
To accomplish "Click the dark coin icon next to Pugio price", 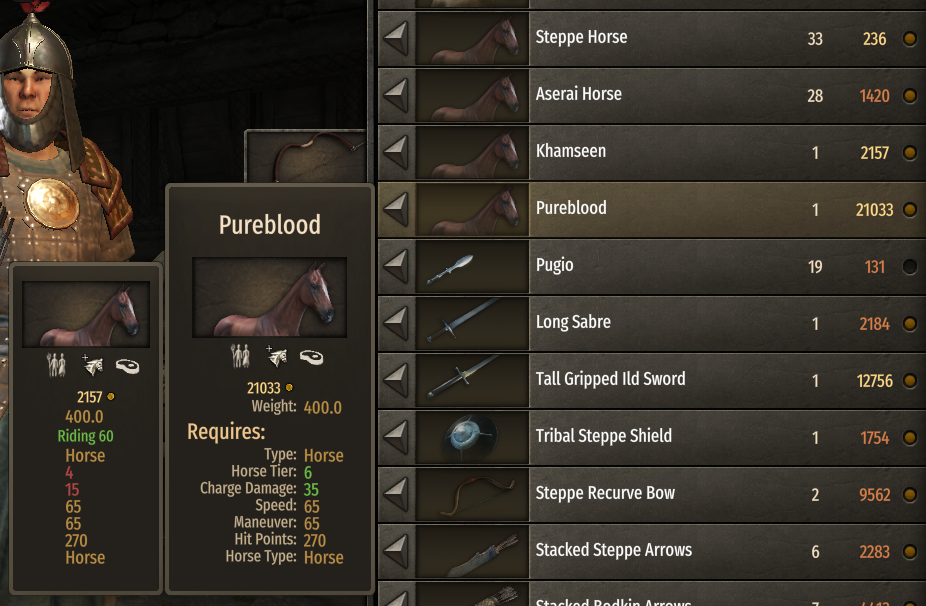I will click(910, 267).
